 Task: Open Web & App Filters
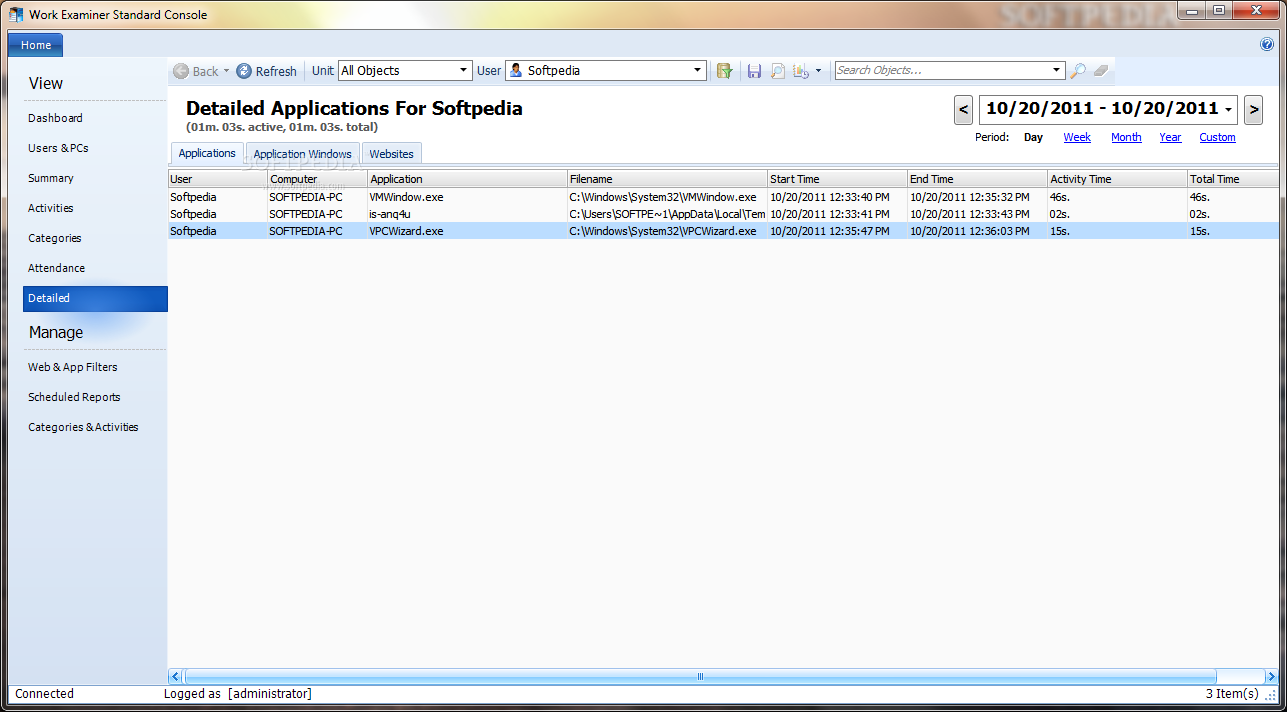click(72, 367)
